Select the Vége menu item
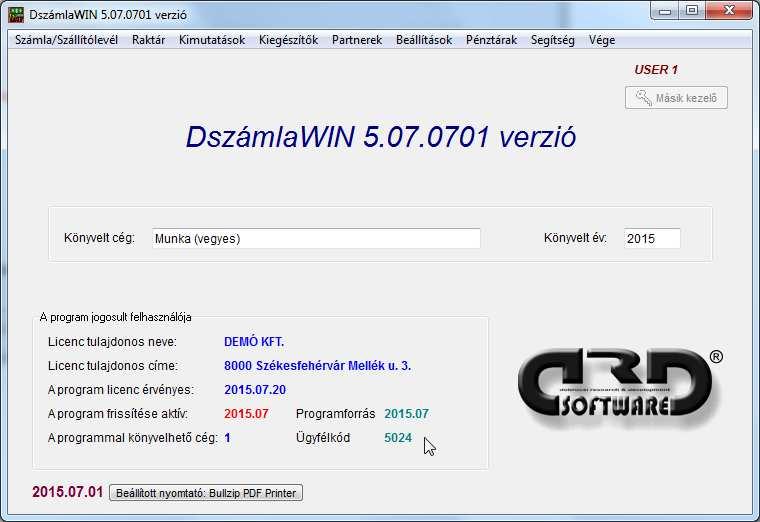The height and width of the screenshot is (522, 760). 602,40
